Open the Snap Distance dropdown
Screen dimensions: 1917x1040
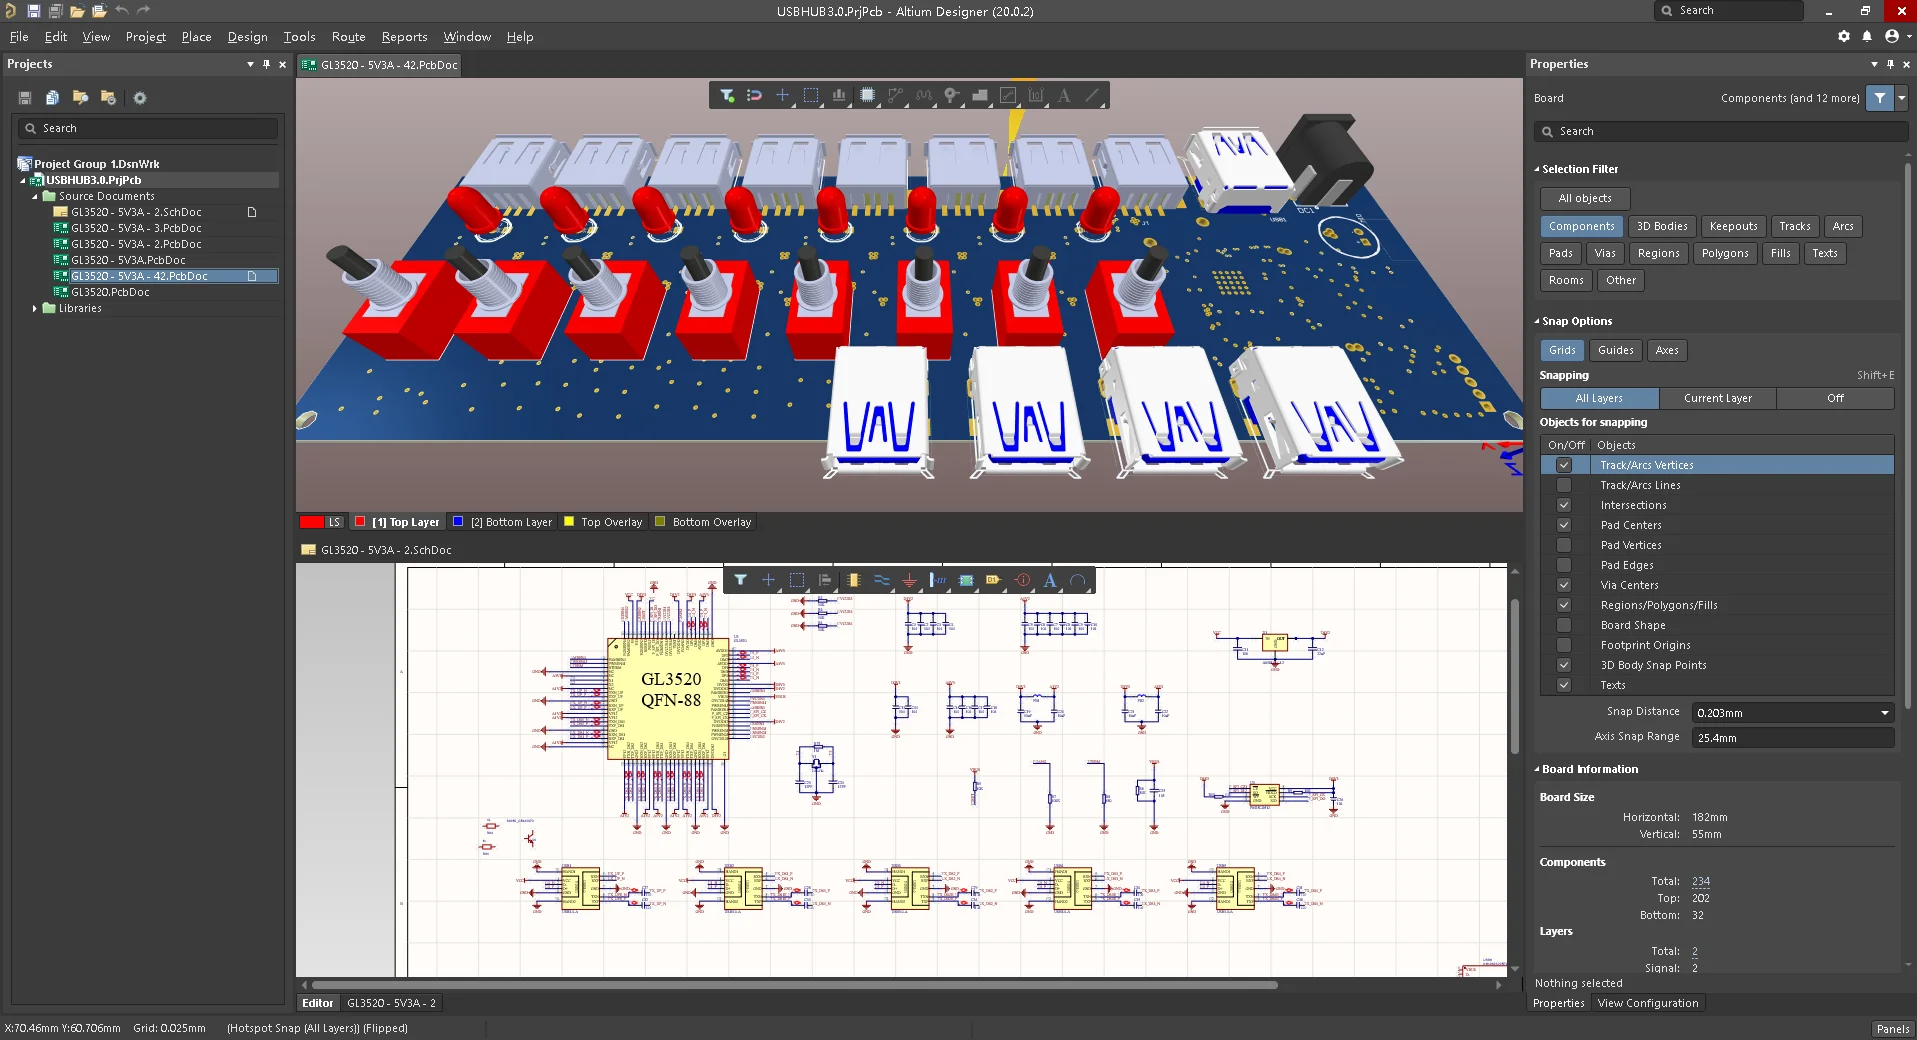point(1885,713)
